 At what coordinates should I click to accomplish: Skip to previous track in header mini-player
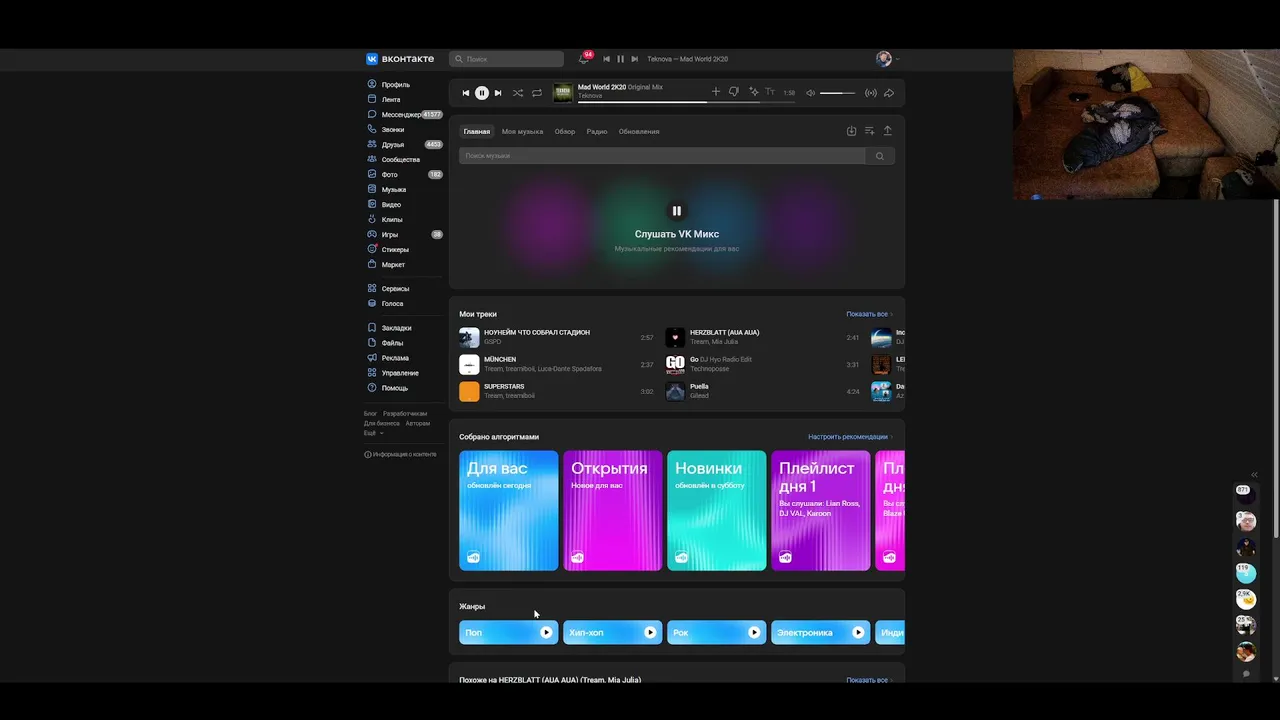[606, 59]
